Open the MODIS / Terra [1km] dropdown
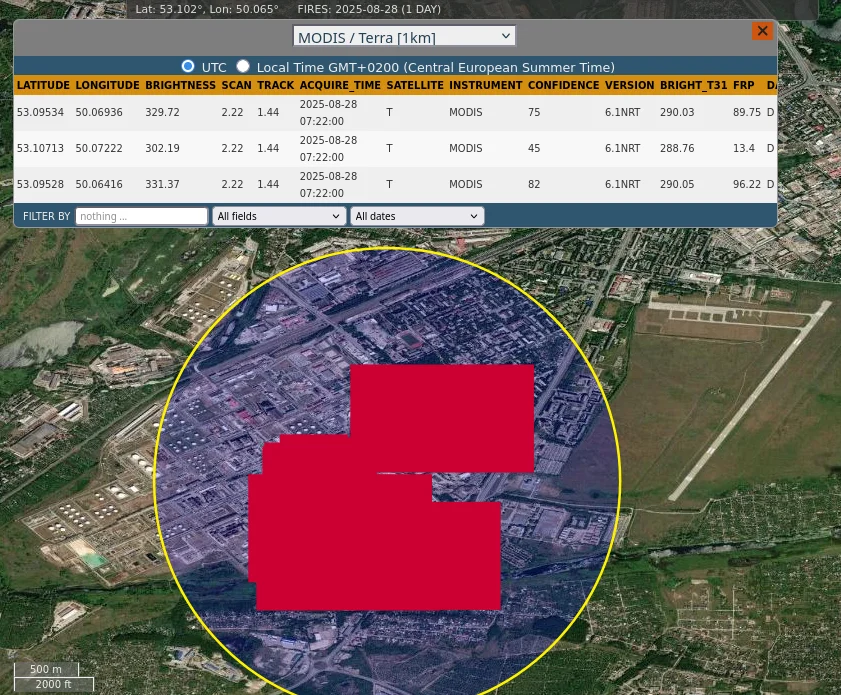 [x=404, y=37]
